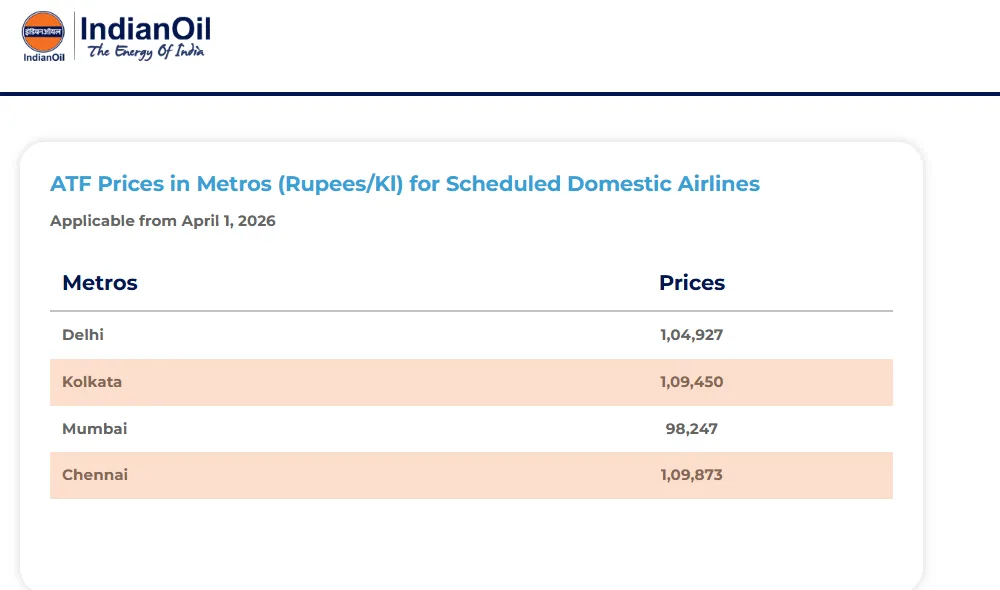Click the Metros column header

click(x=100, y=283)
